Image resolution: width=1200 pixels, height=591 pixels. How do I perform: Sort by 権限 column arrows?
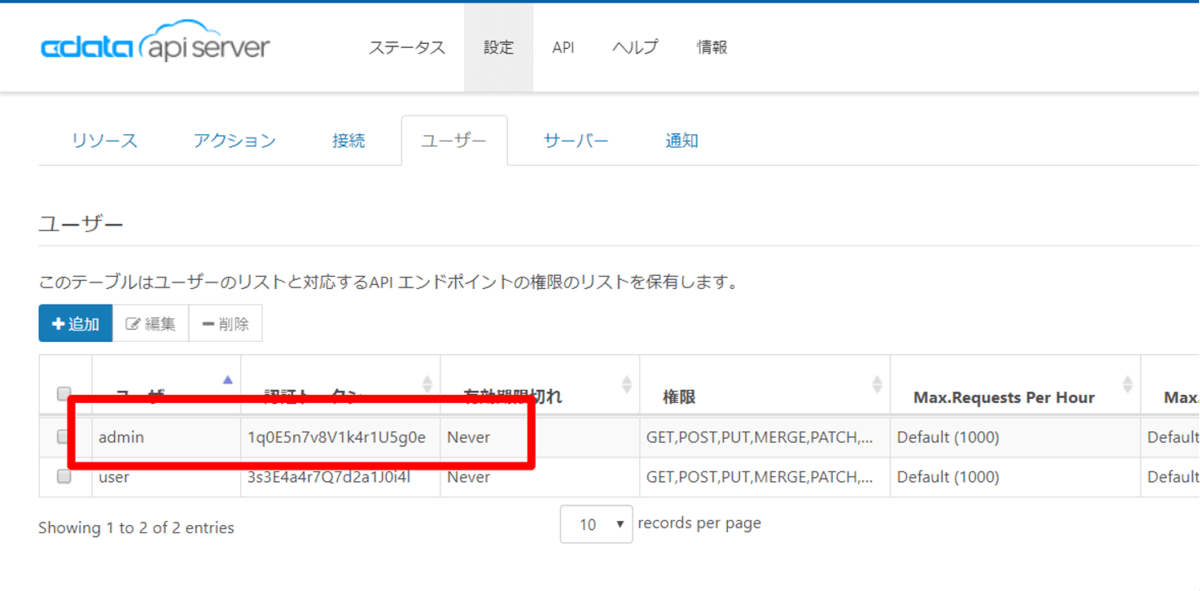877,384
